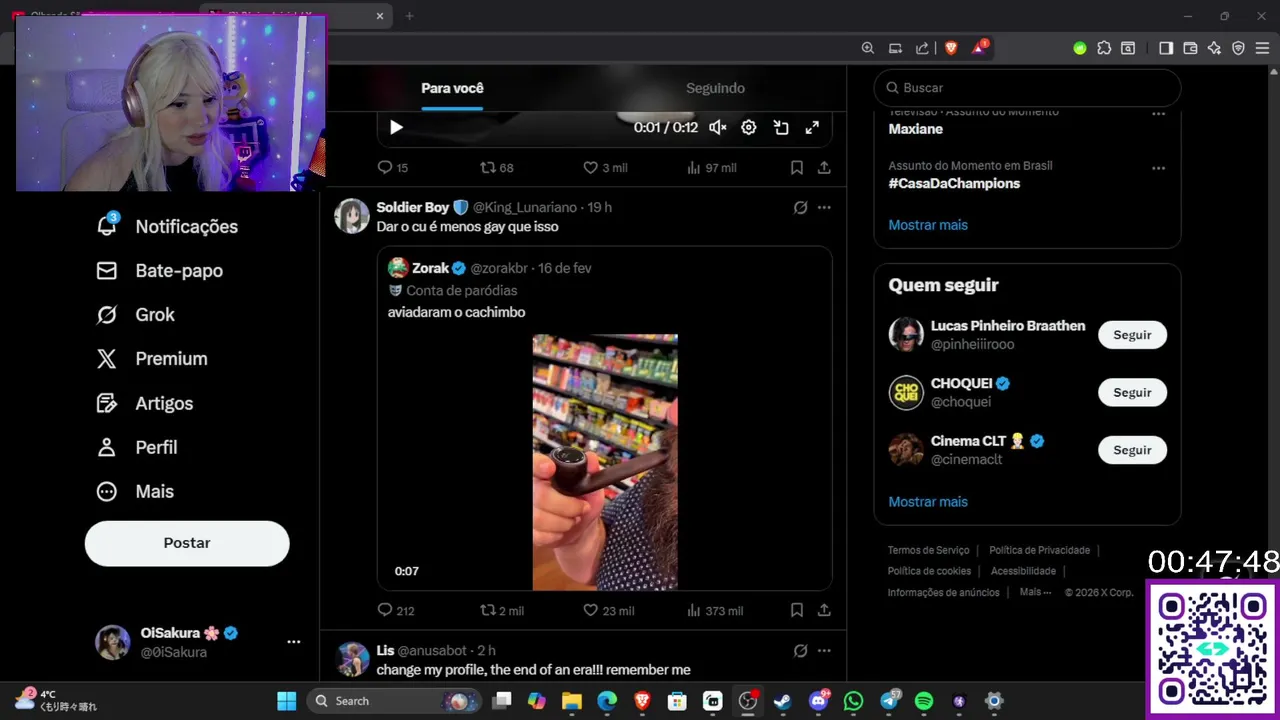
Task: Bookmark Soldier Boy's post
Action: point(797,610)
